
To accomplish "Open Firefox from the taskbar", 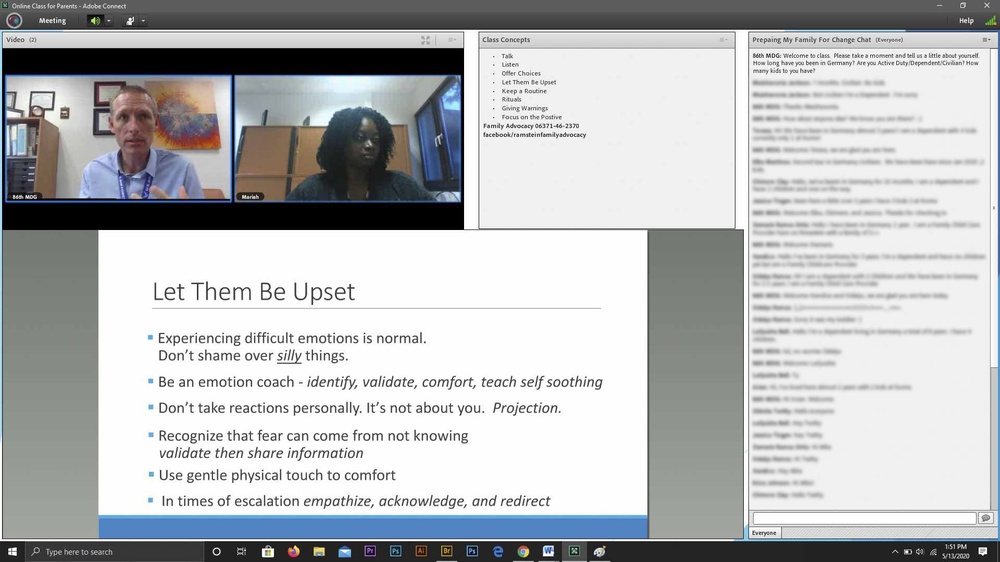I will point(293,551).
